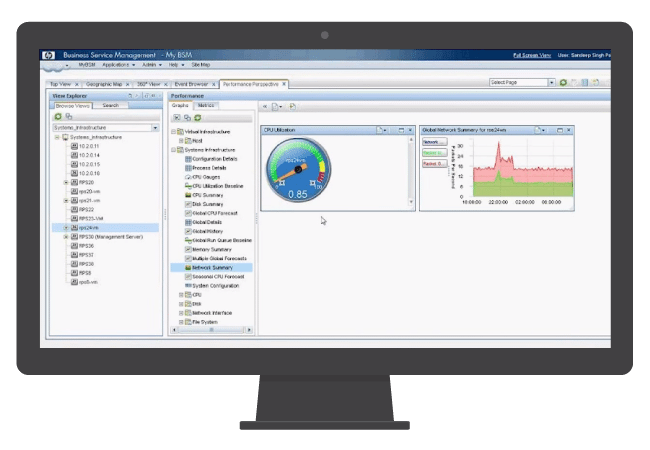Open the Global History graph
The height and width of the screenshot is (450, 650).
point(204,231)
